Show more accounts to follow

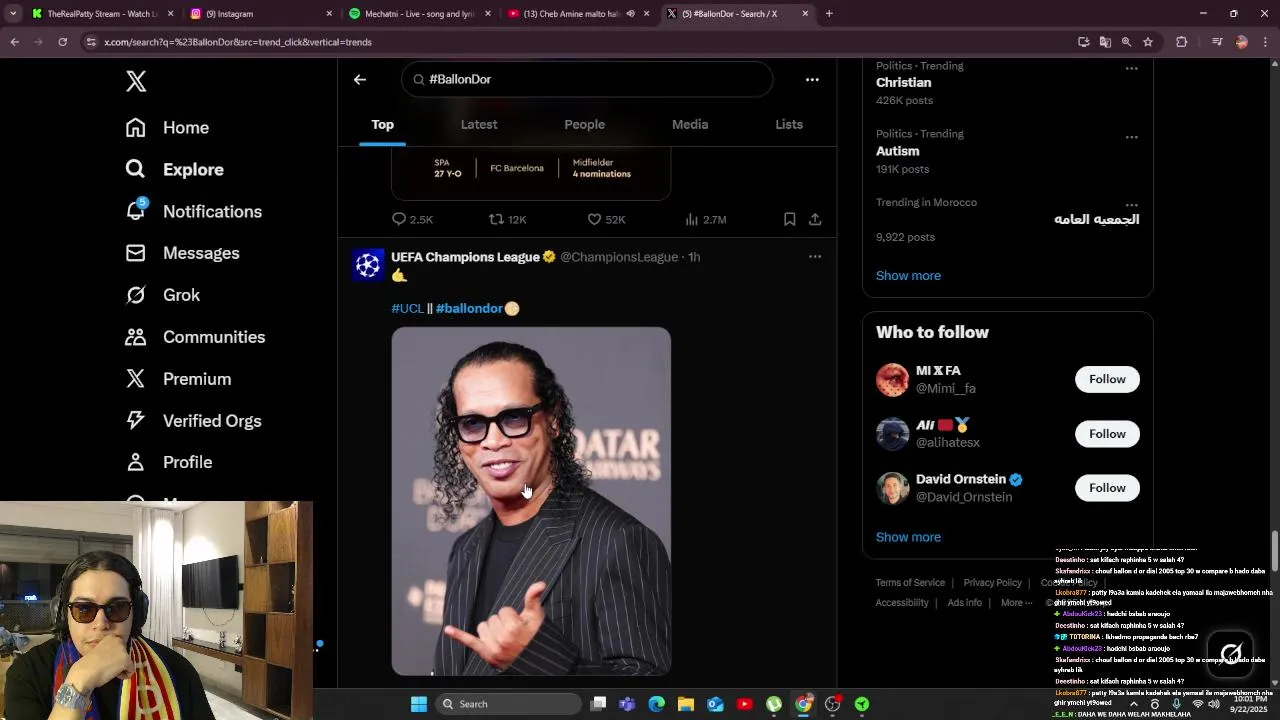pos(908,537)
